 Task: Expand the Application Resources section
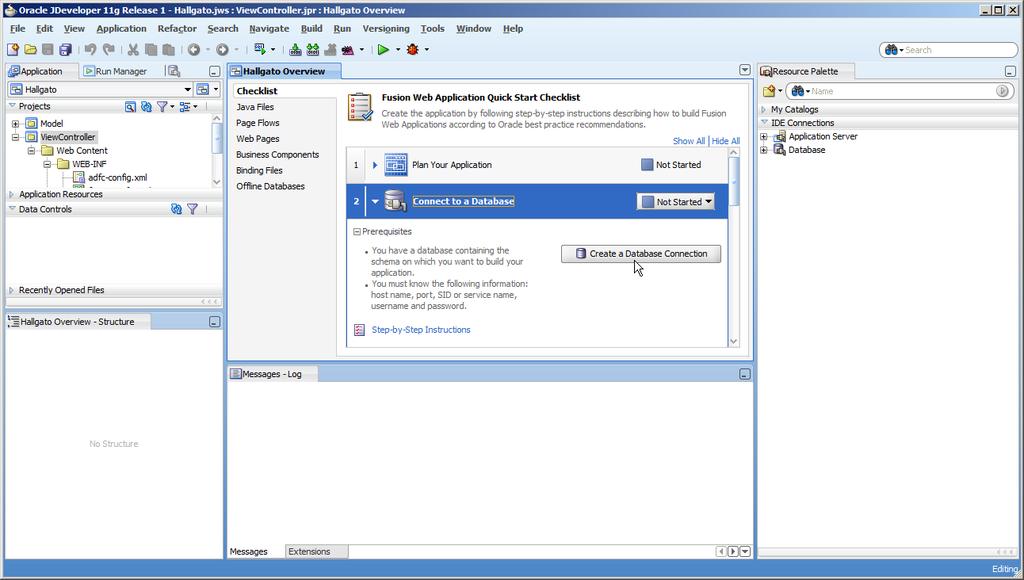[x=11, y=195]
